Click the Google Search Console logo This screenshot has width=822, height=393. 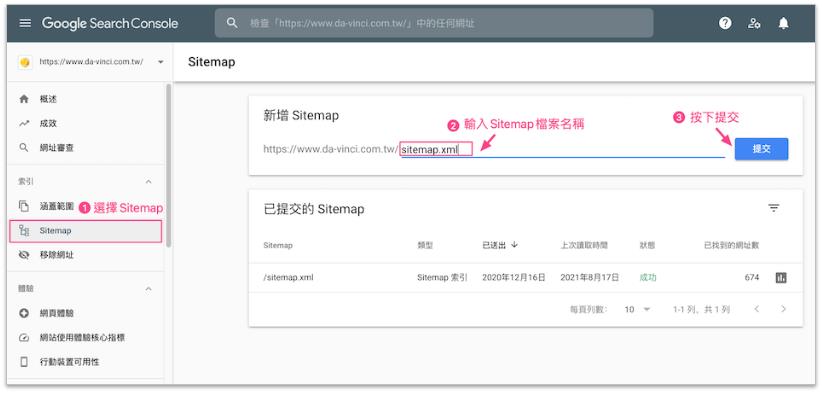110,23
